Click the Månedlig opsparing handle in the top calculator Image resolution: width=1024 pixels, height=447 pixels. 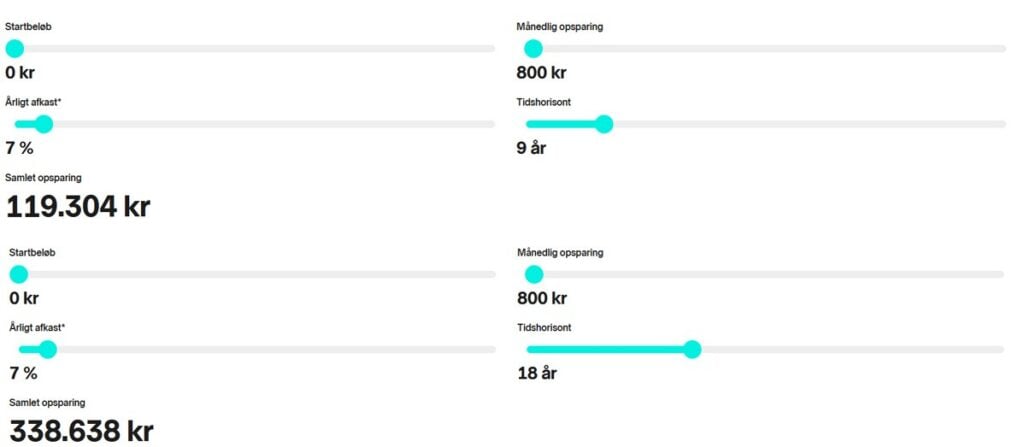pos(533,48)
